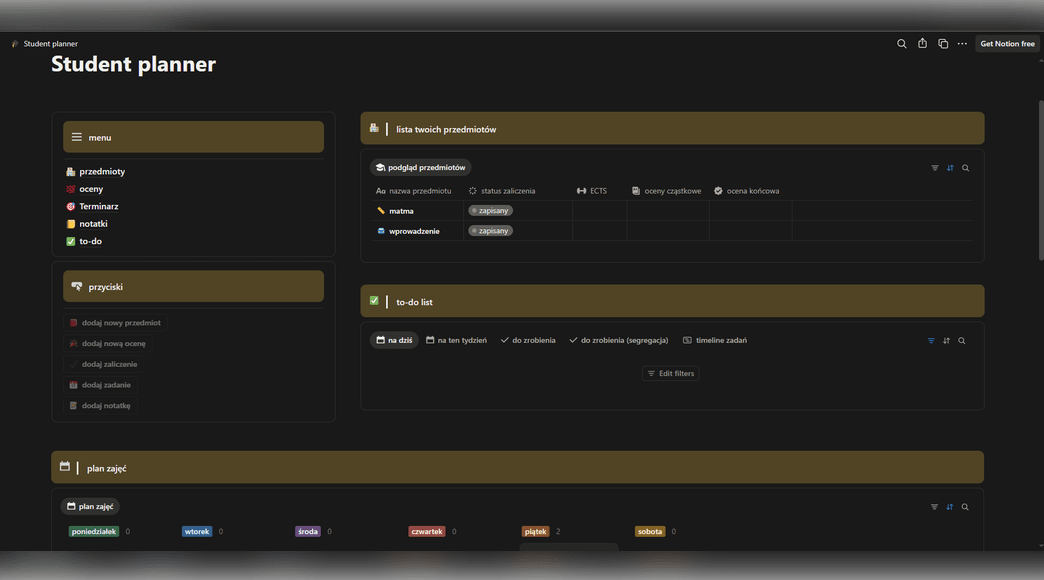Click sort icon in przedmioty list
This screenshot has height=580, width=1044.
[950, 168]
